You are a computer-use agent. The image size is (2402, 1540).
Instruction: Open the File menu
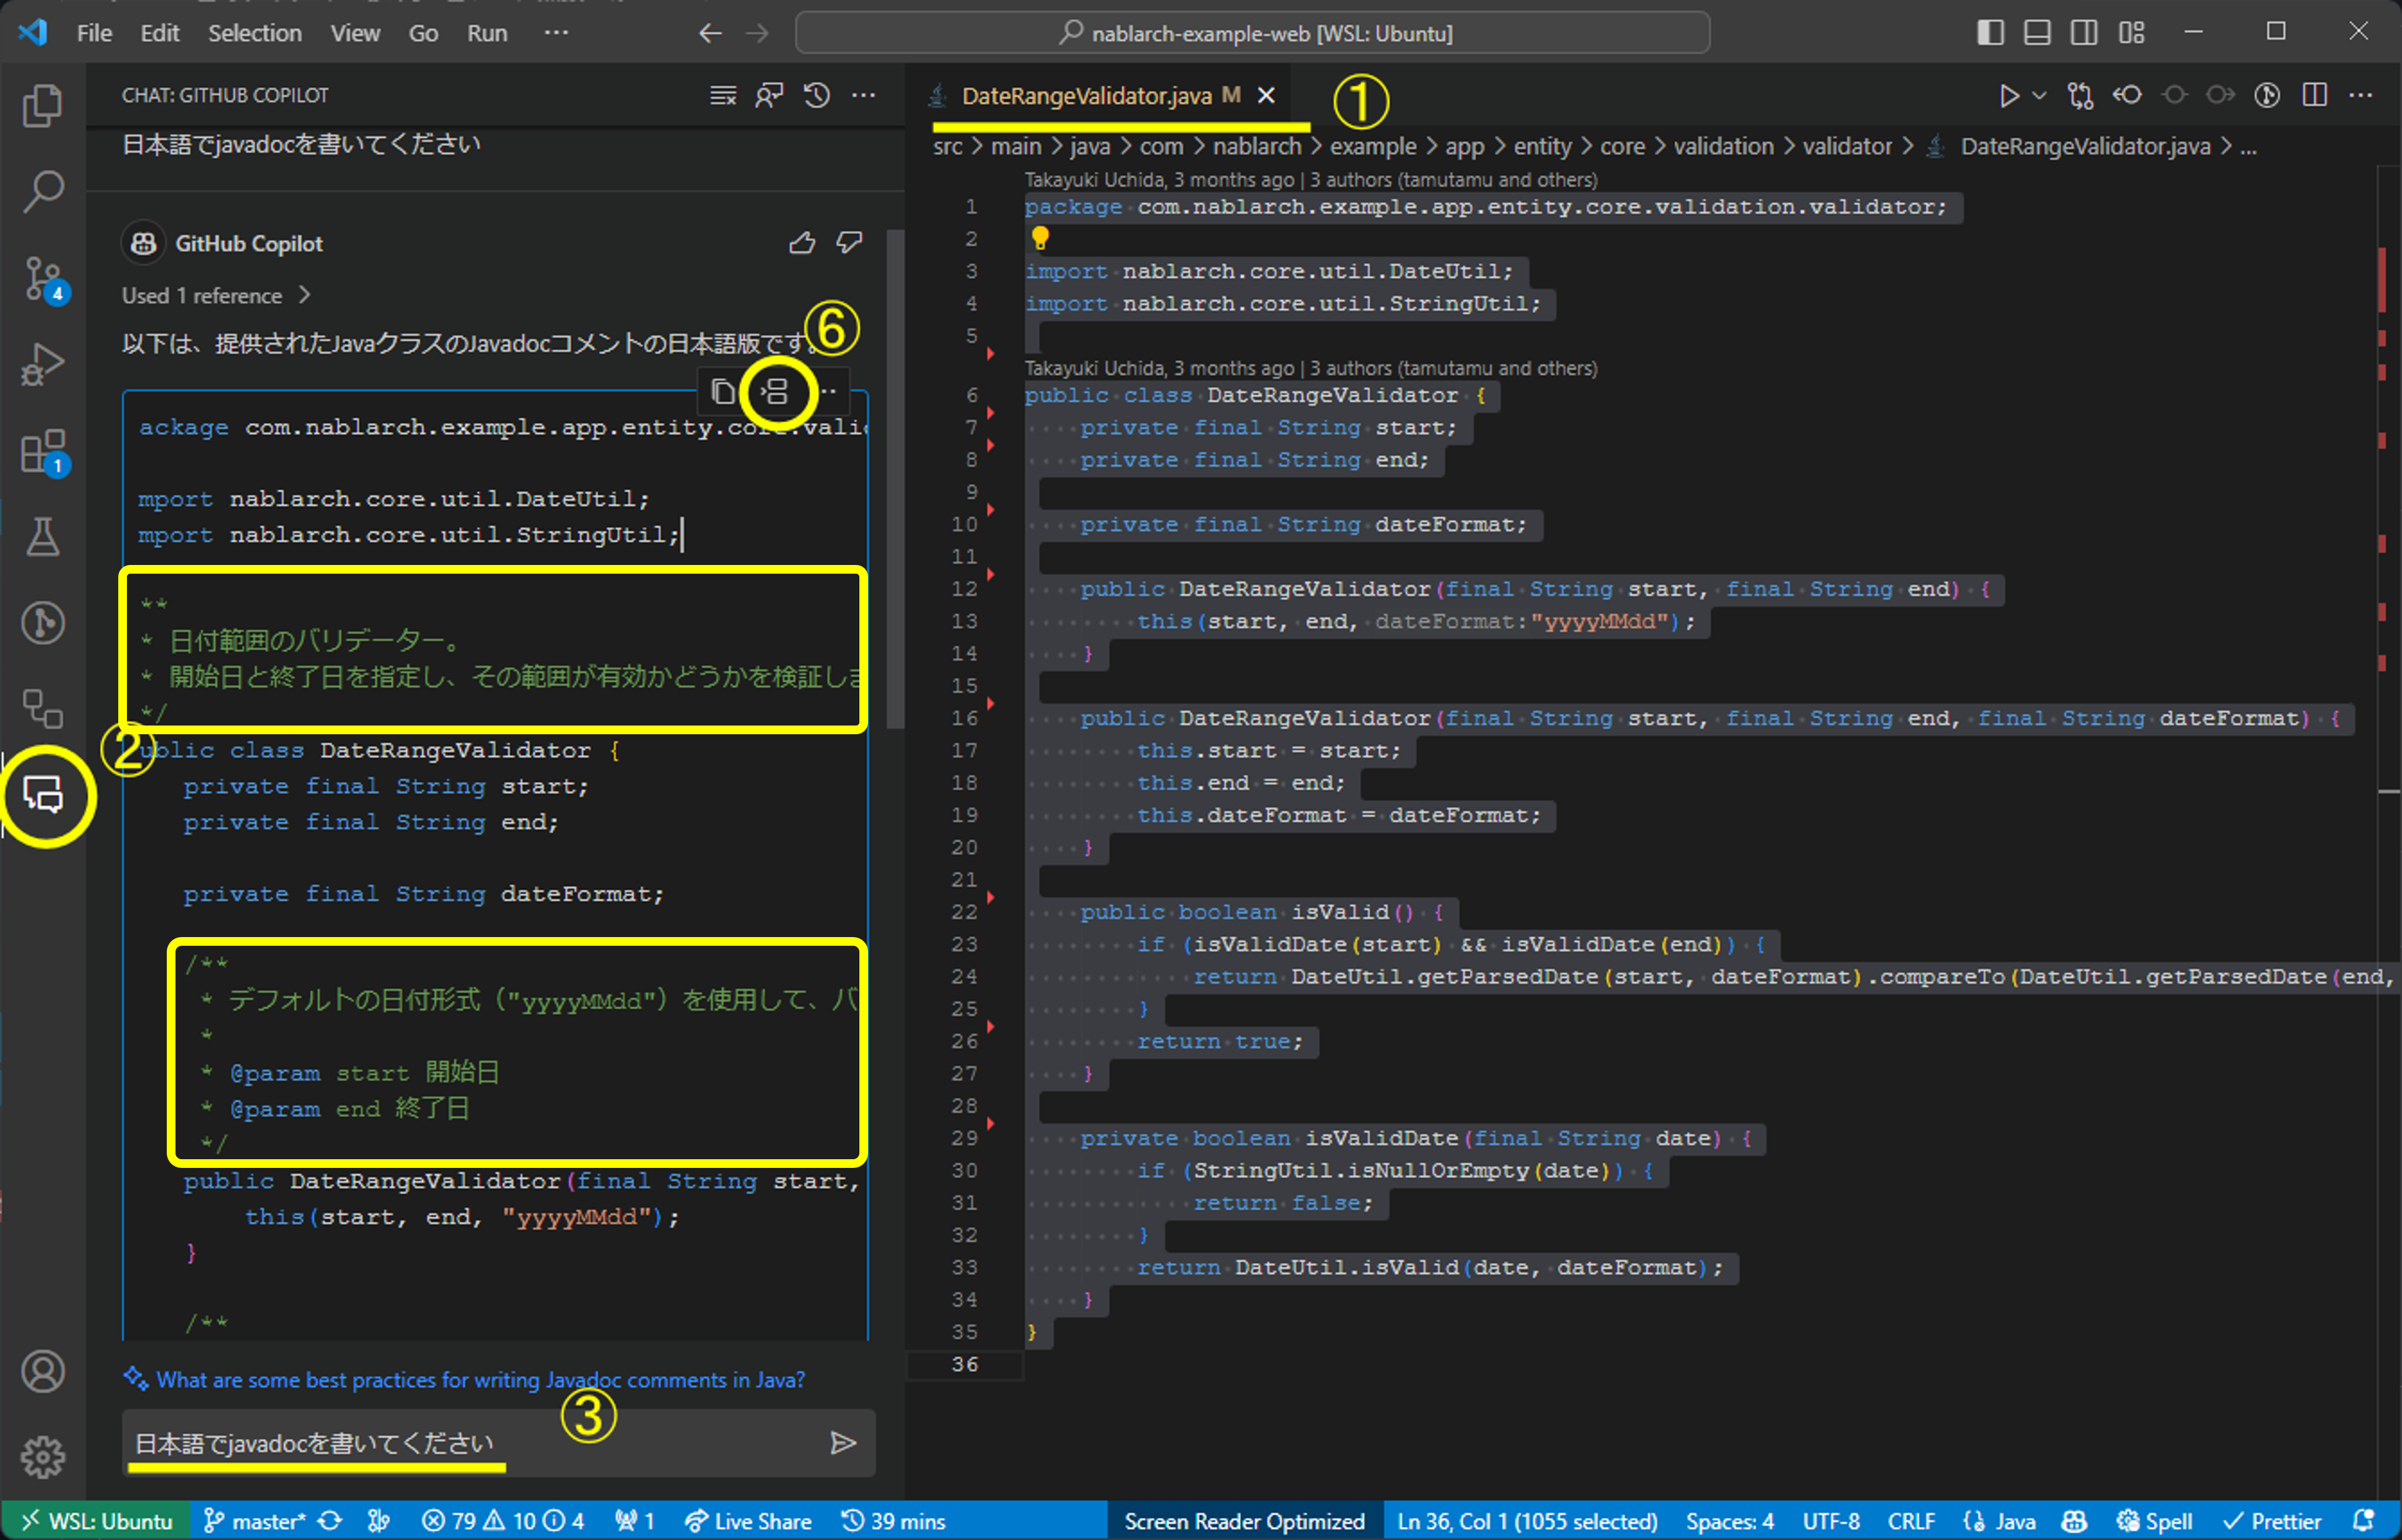click(x=95, y=33)
